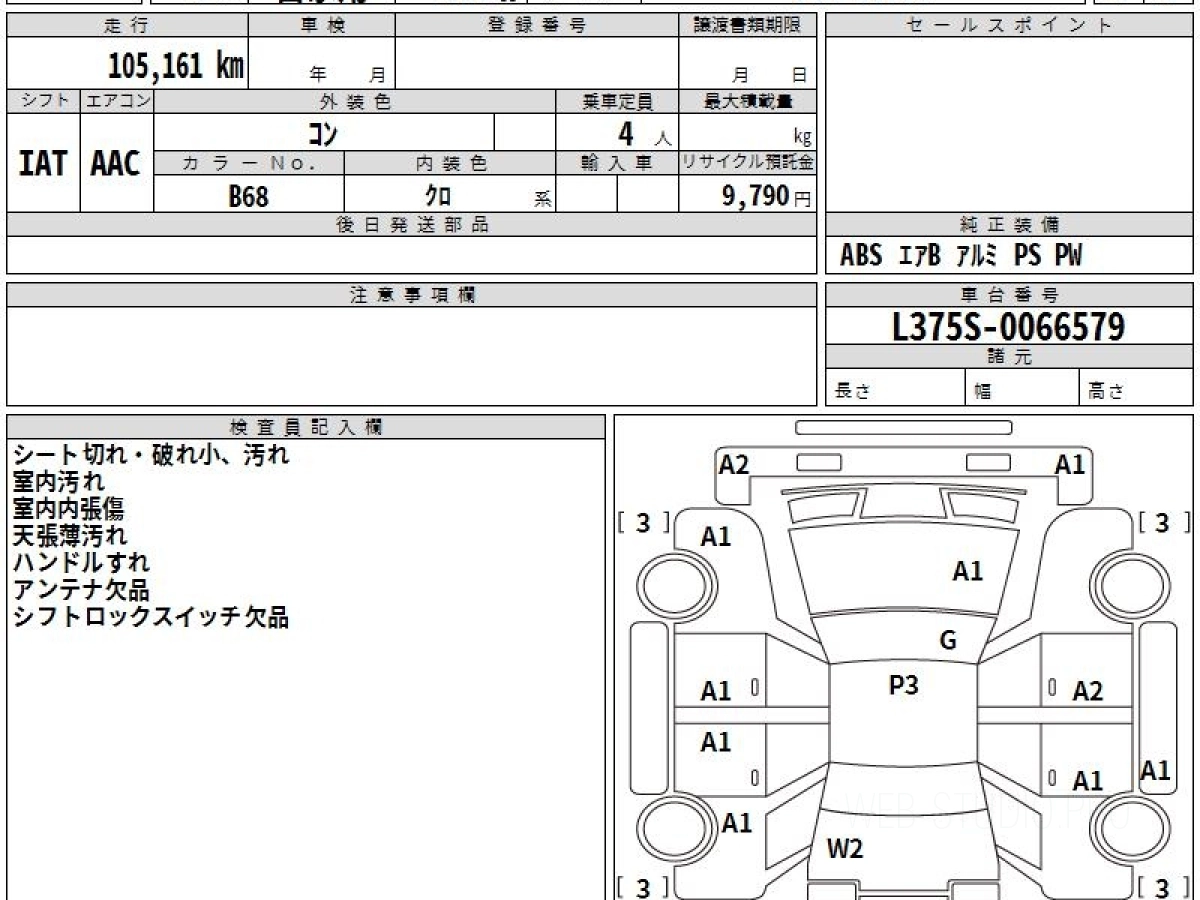
Task: Select interior color value クロ
Action: [x=438, y=196]
